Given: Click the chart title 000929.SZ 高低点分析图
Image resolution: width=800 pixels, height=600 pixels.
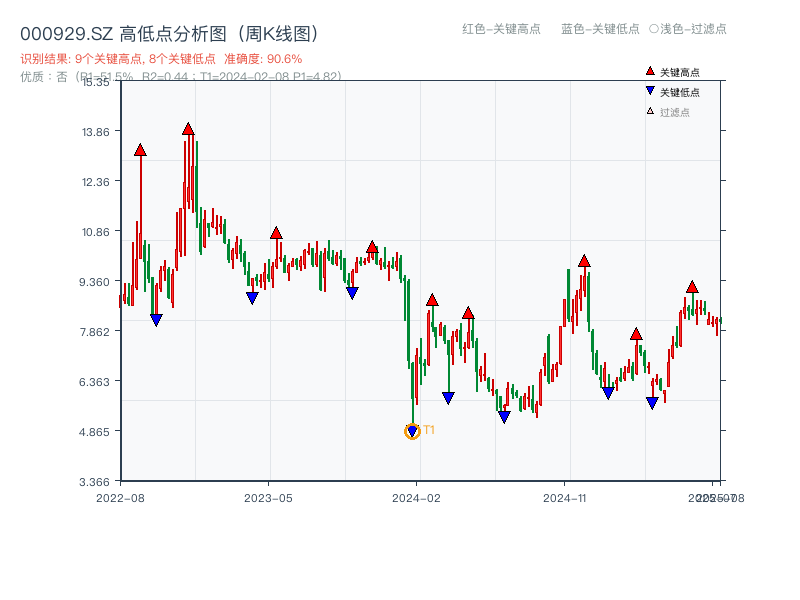Looking at the screenshot, I should tap(166, 31).
